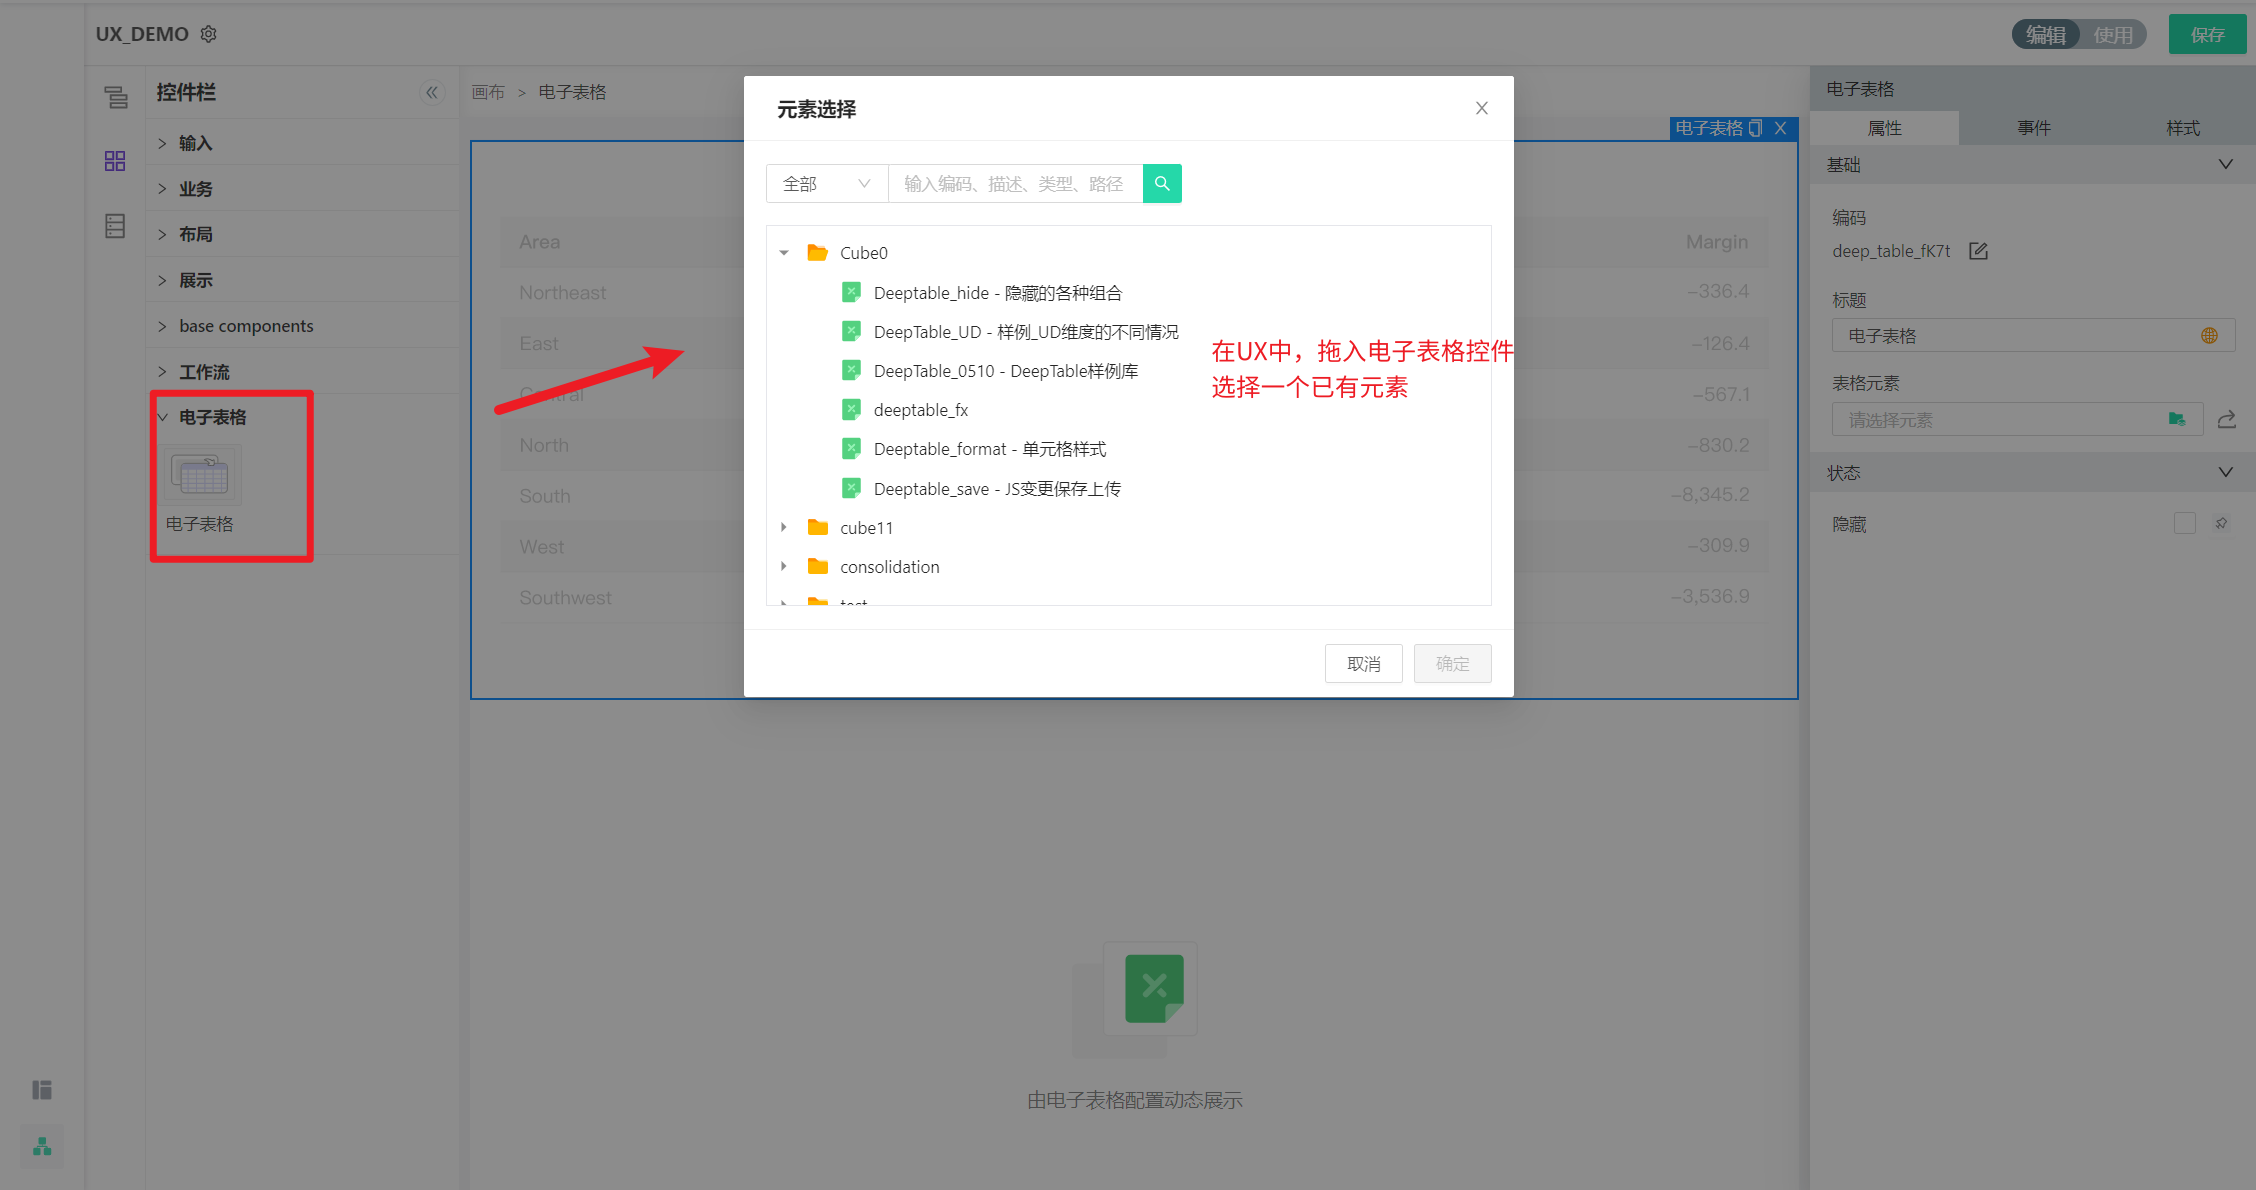The height and width of the screenshot is (1190, 2256).
Task: Click the cube11 folder icon
Action: [817, 527]
